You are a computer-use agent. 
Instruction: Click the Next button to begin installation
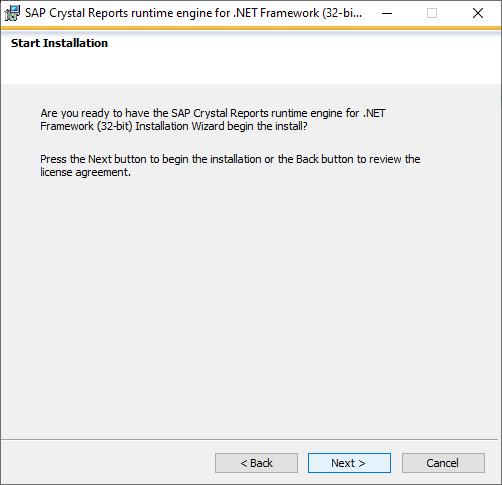349,463
